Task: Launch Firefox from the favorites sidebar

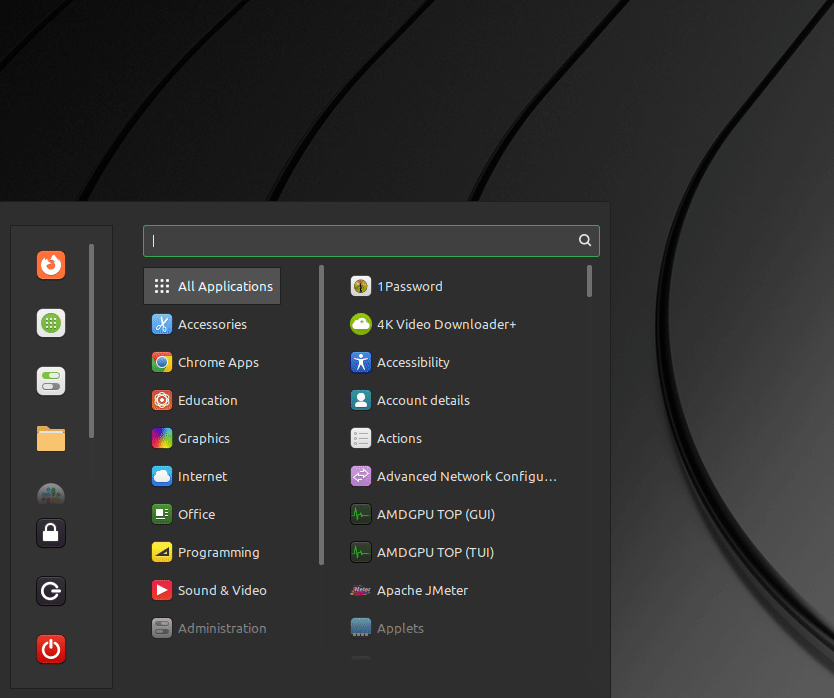Action: point(51,265)
